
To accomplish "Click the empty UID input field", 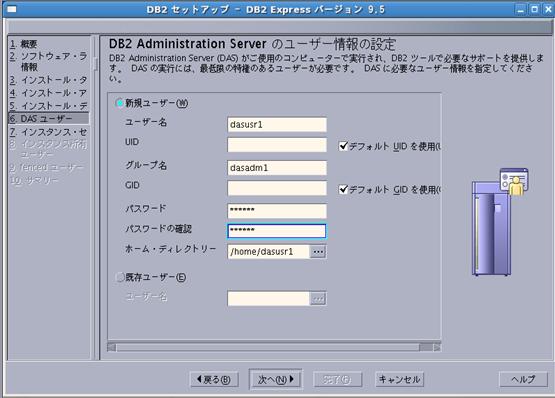I will coord(277,145).
